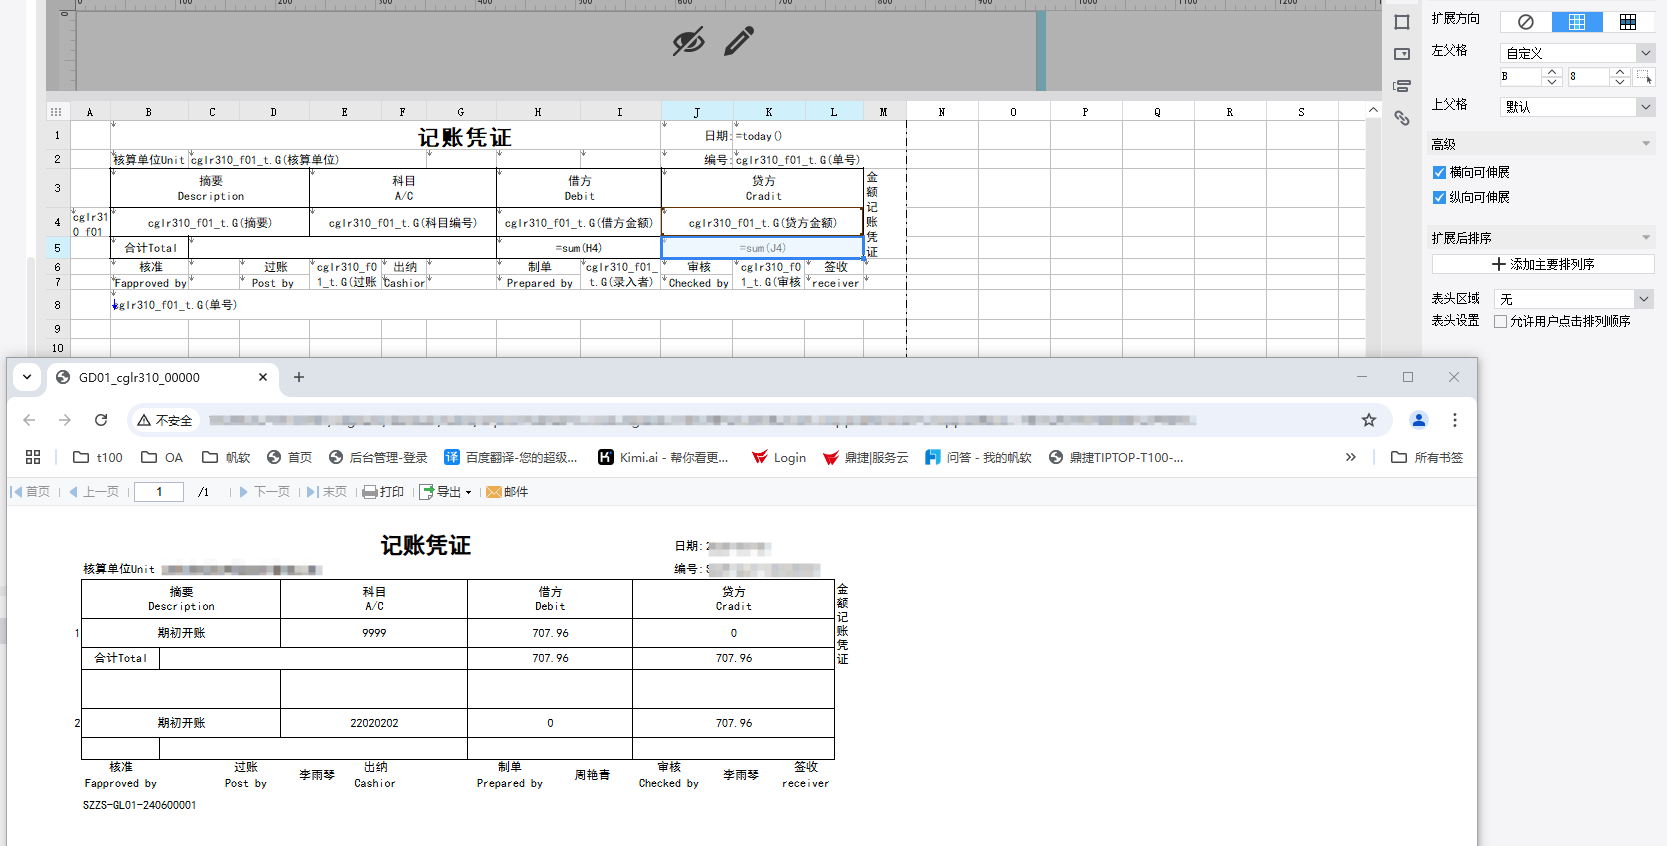The height and width of the screenshot is (846, 1667).
Task: Open the 鼎捷TIPTOP-T100 bookmark
Action: [x=1116, y=457]
